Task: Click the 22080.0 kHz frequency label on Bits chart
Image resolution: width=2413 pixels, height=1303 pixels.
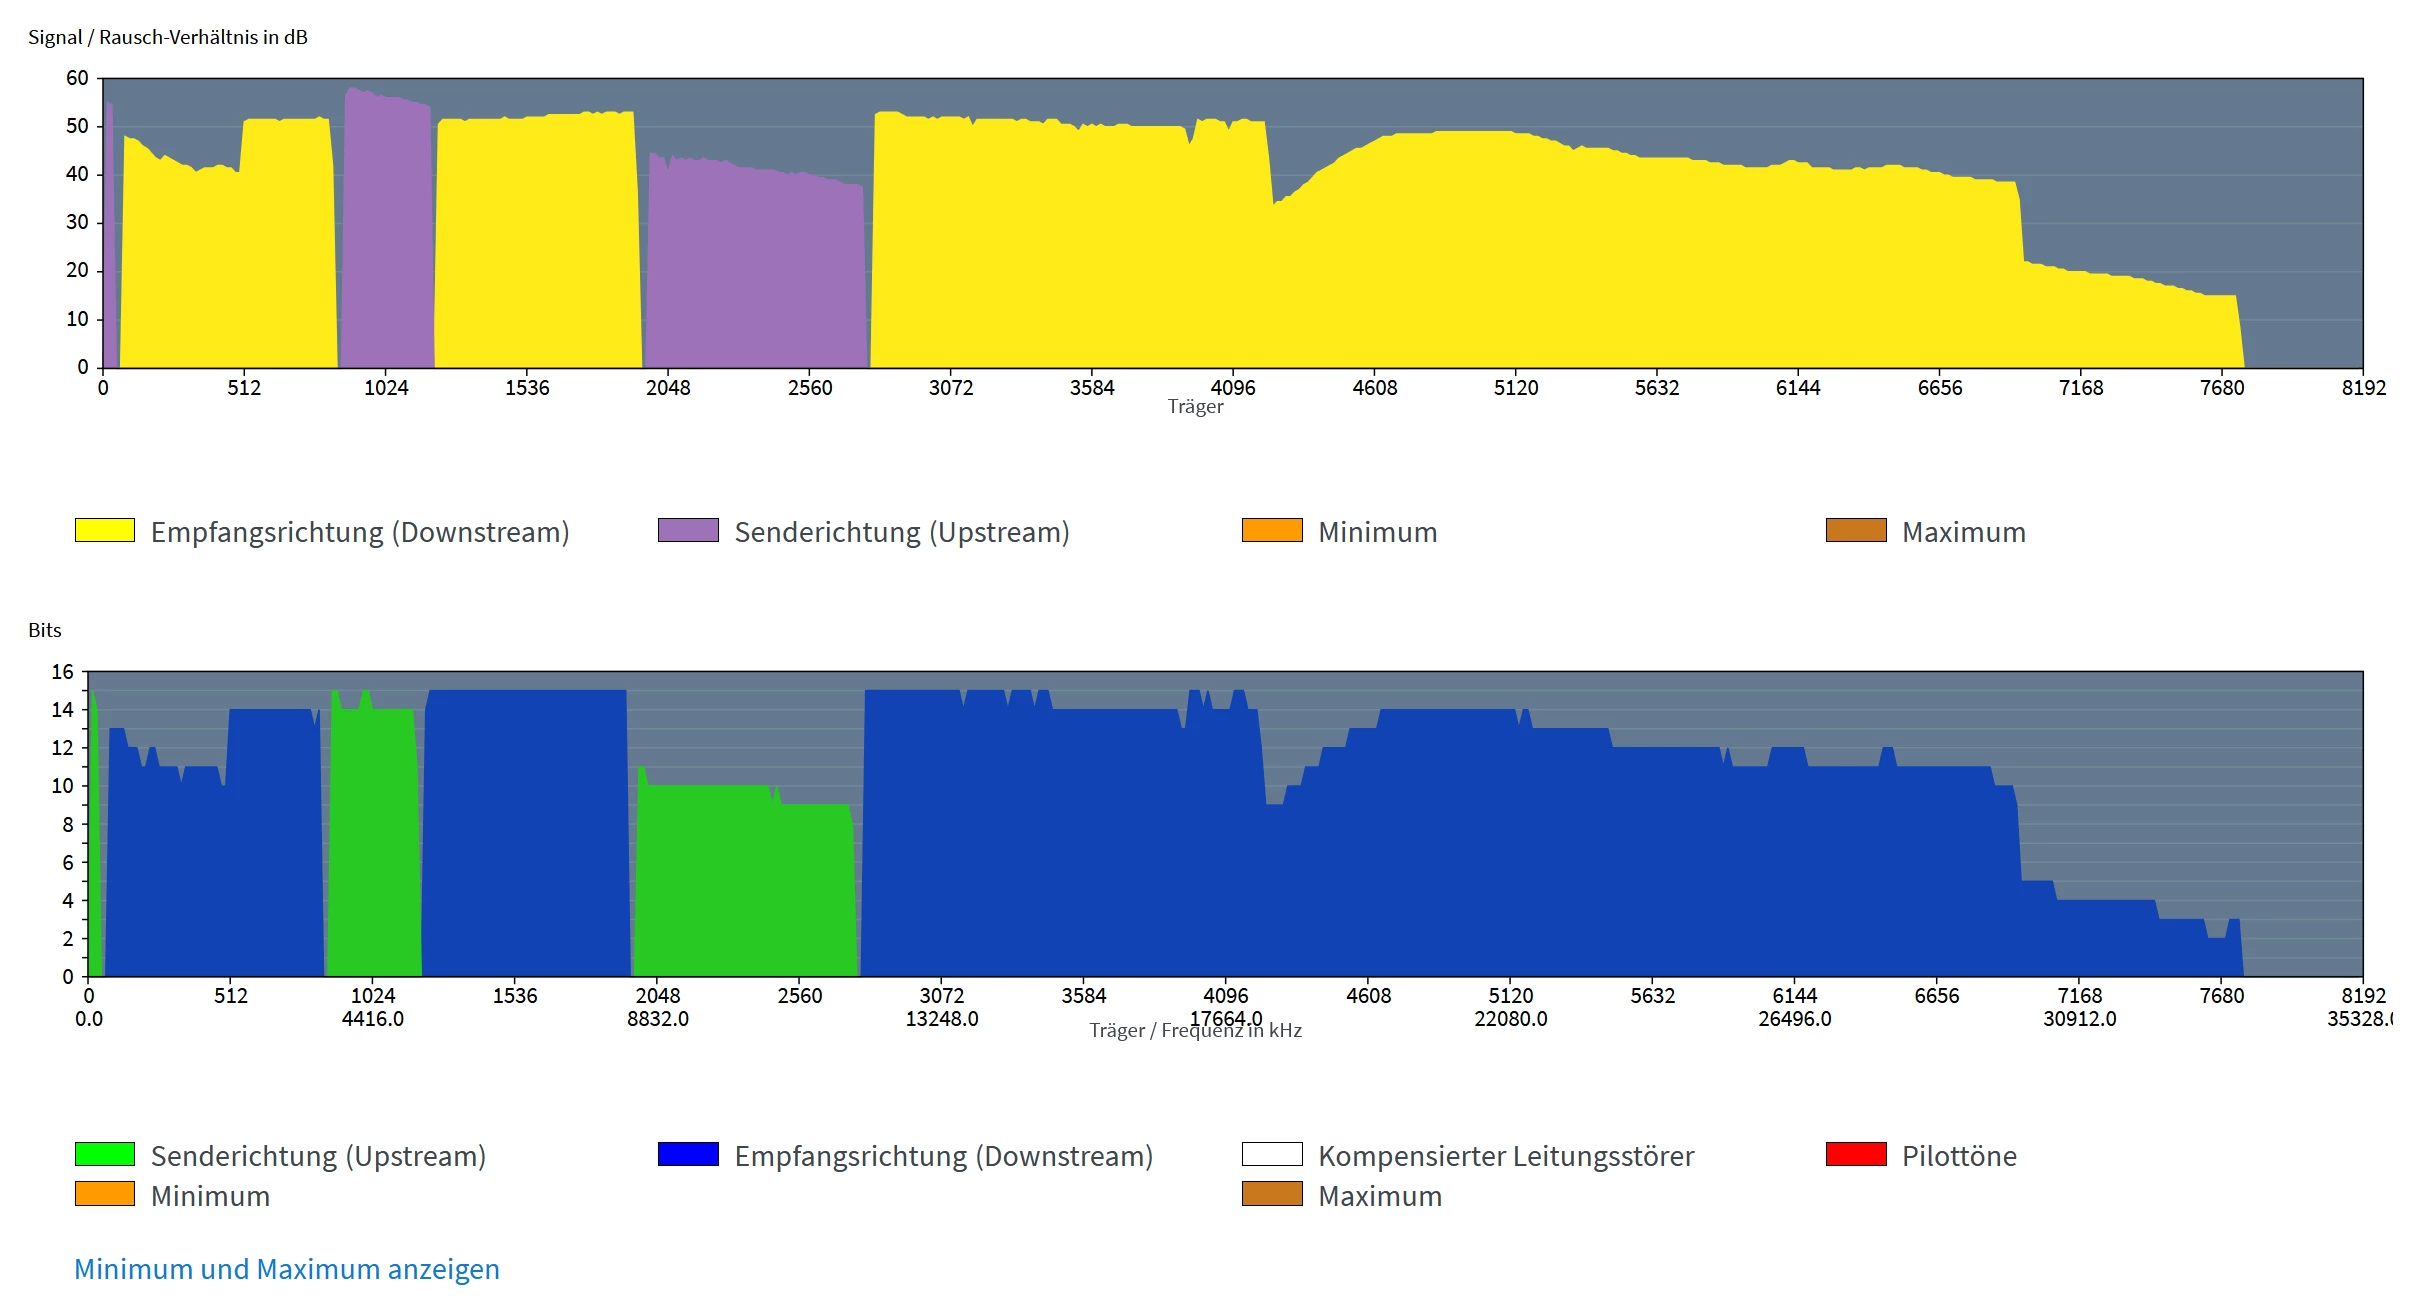Action: pyautogui.click(x=1510, y=1019)
